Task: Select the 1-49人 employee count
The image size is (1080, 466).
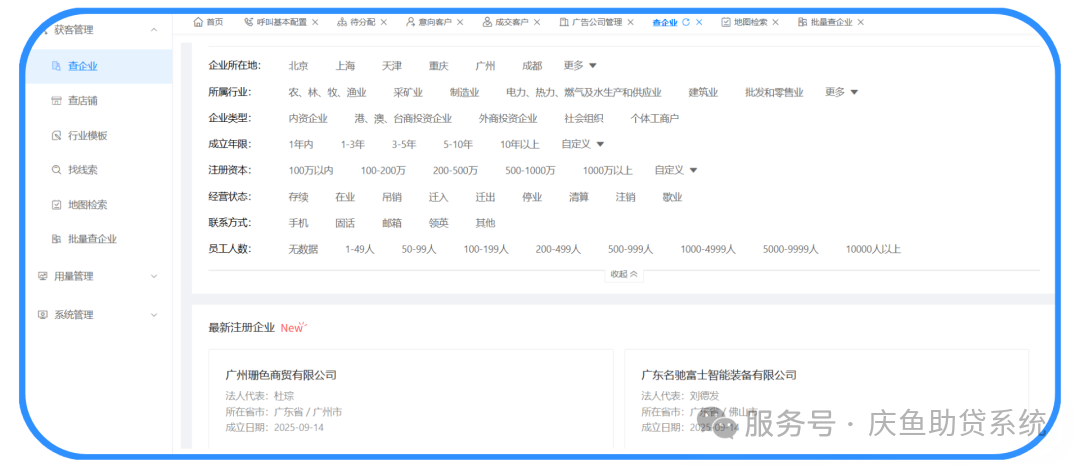Action: [360, 249]
